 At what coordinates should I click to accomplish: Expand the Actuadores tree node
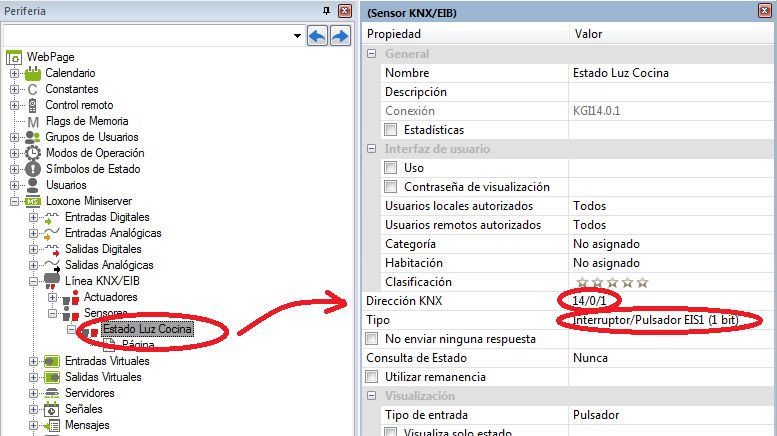[x=53, y=297]
